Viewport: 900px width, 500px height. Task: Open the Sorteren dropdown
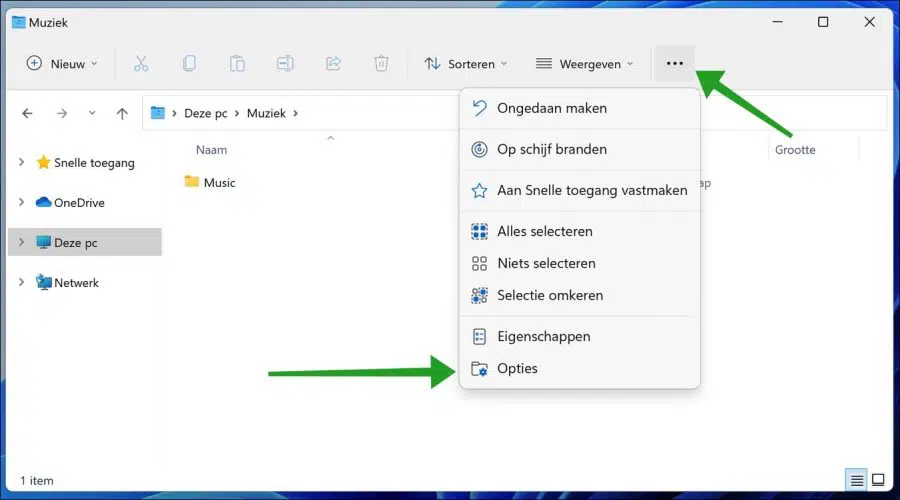(x=466, y=64)
